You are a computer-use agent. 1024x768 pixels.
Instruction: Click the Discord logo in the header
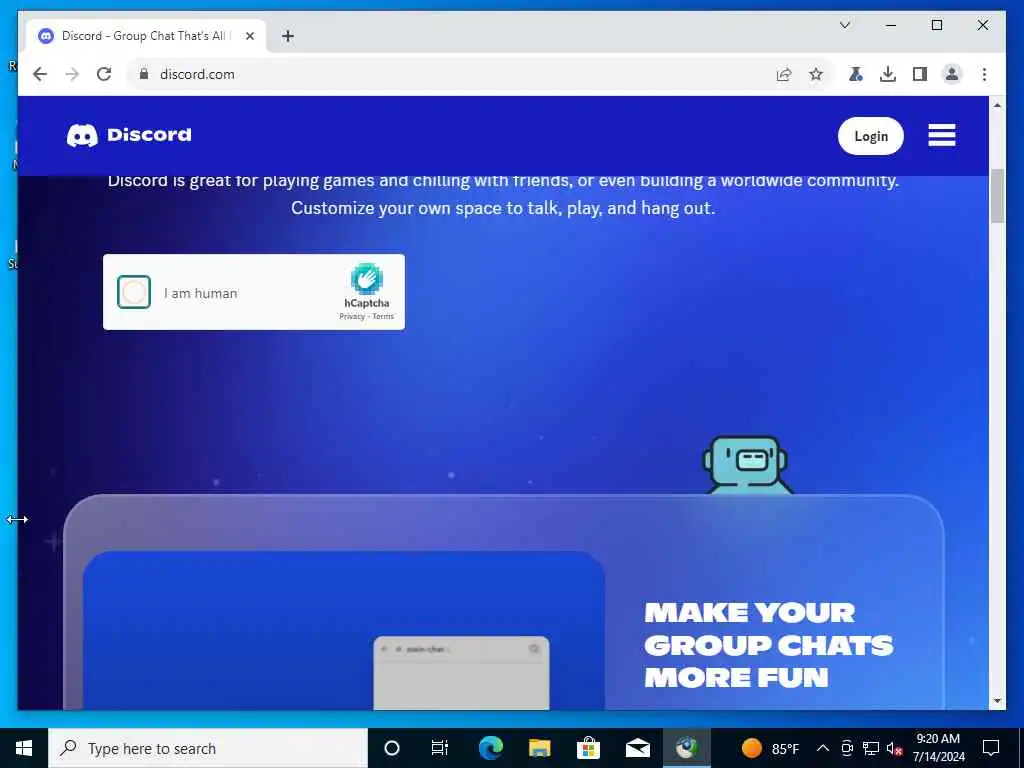click(129, 135)
